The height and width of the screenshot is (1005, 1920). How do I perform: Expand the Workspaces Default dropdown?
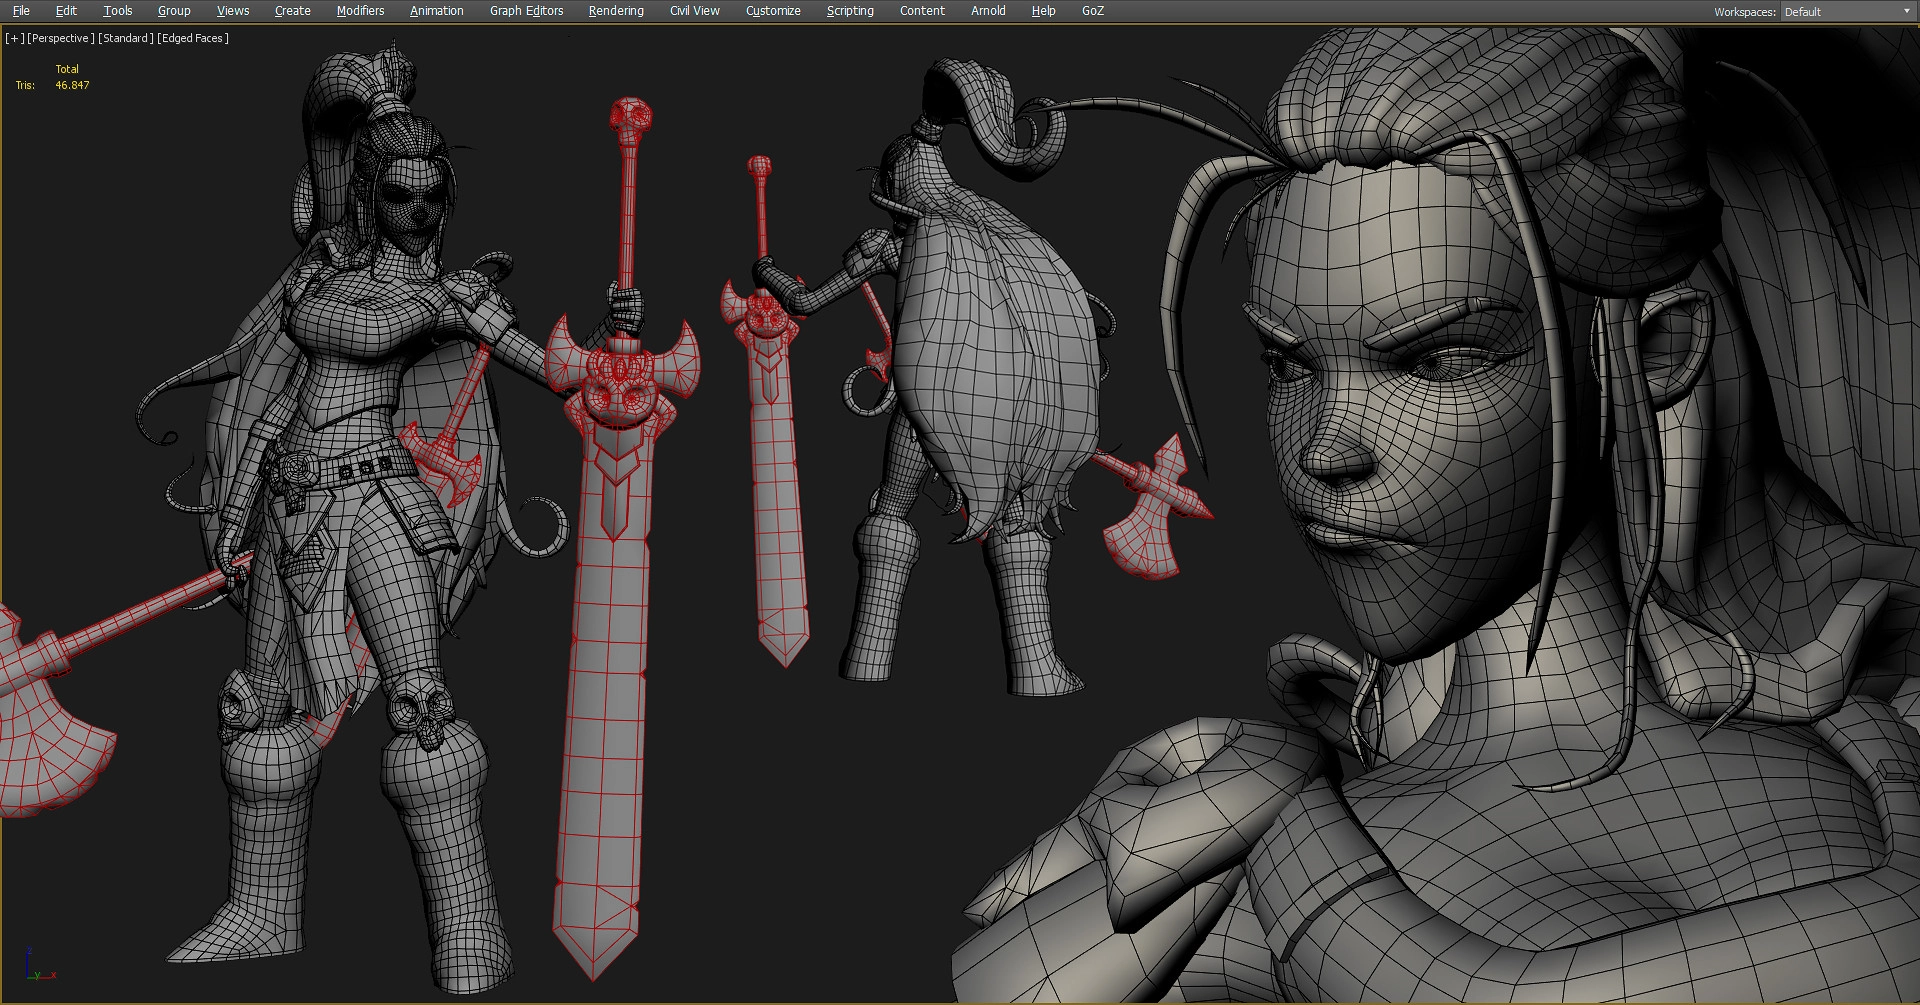click(1848, 12)
